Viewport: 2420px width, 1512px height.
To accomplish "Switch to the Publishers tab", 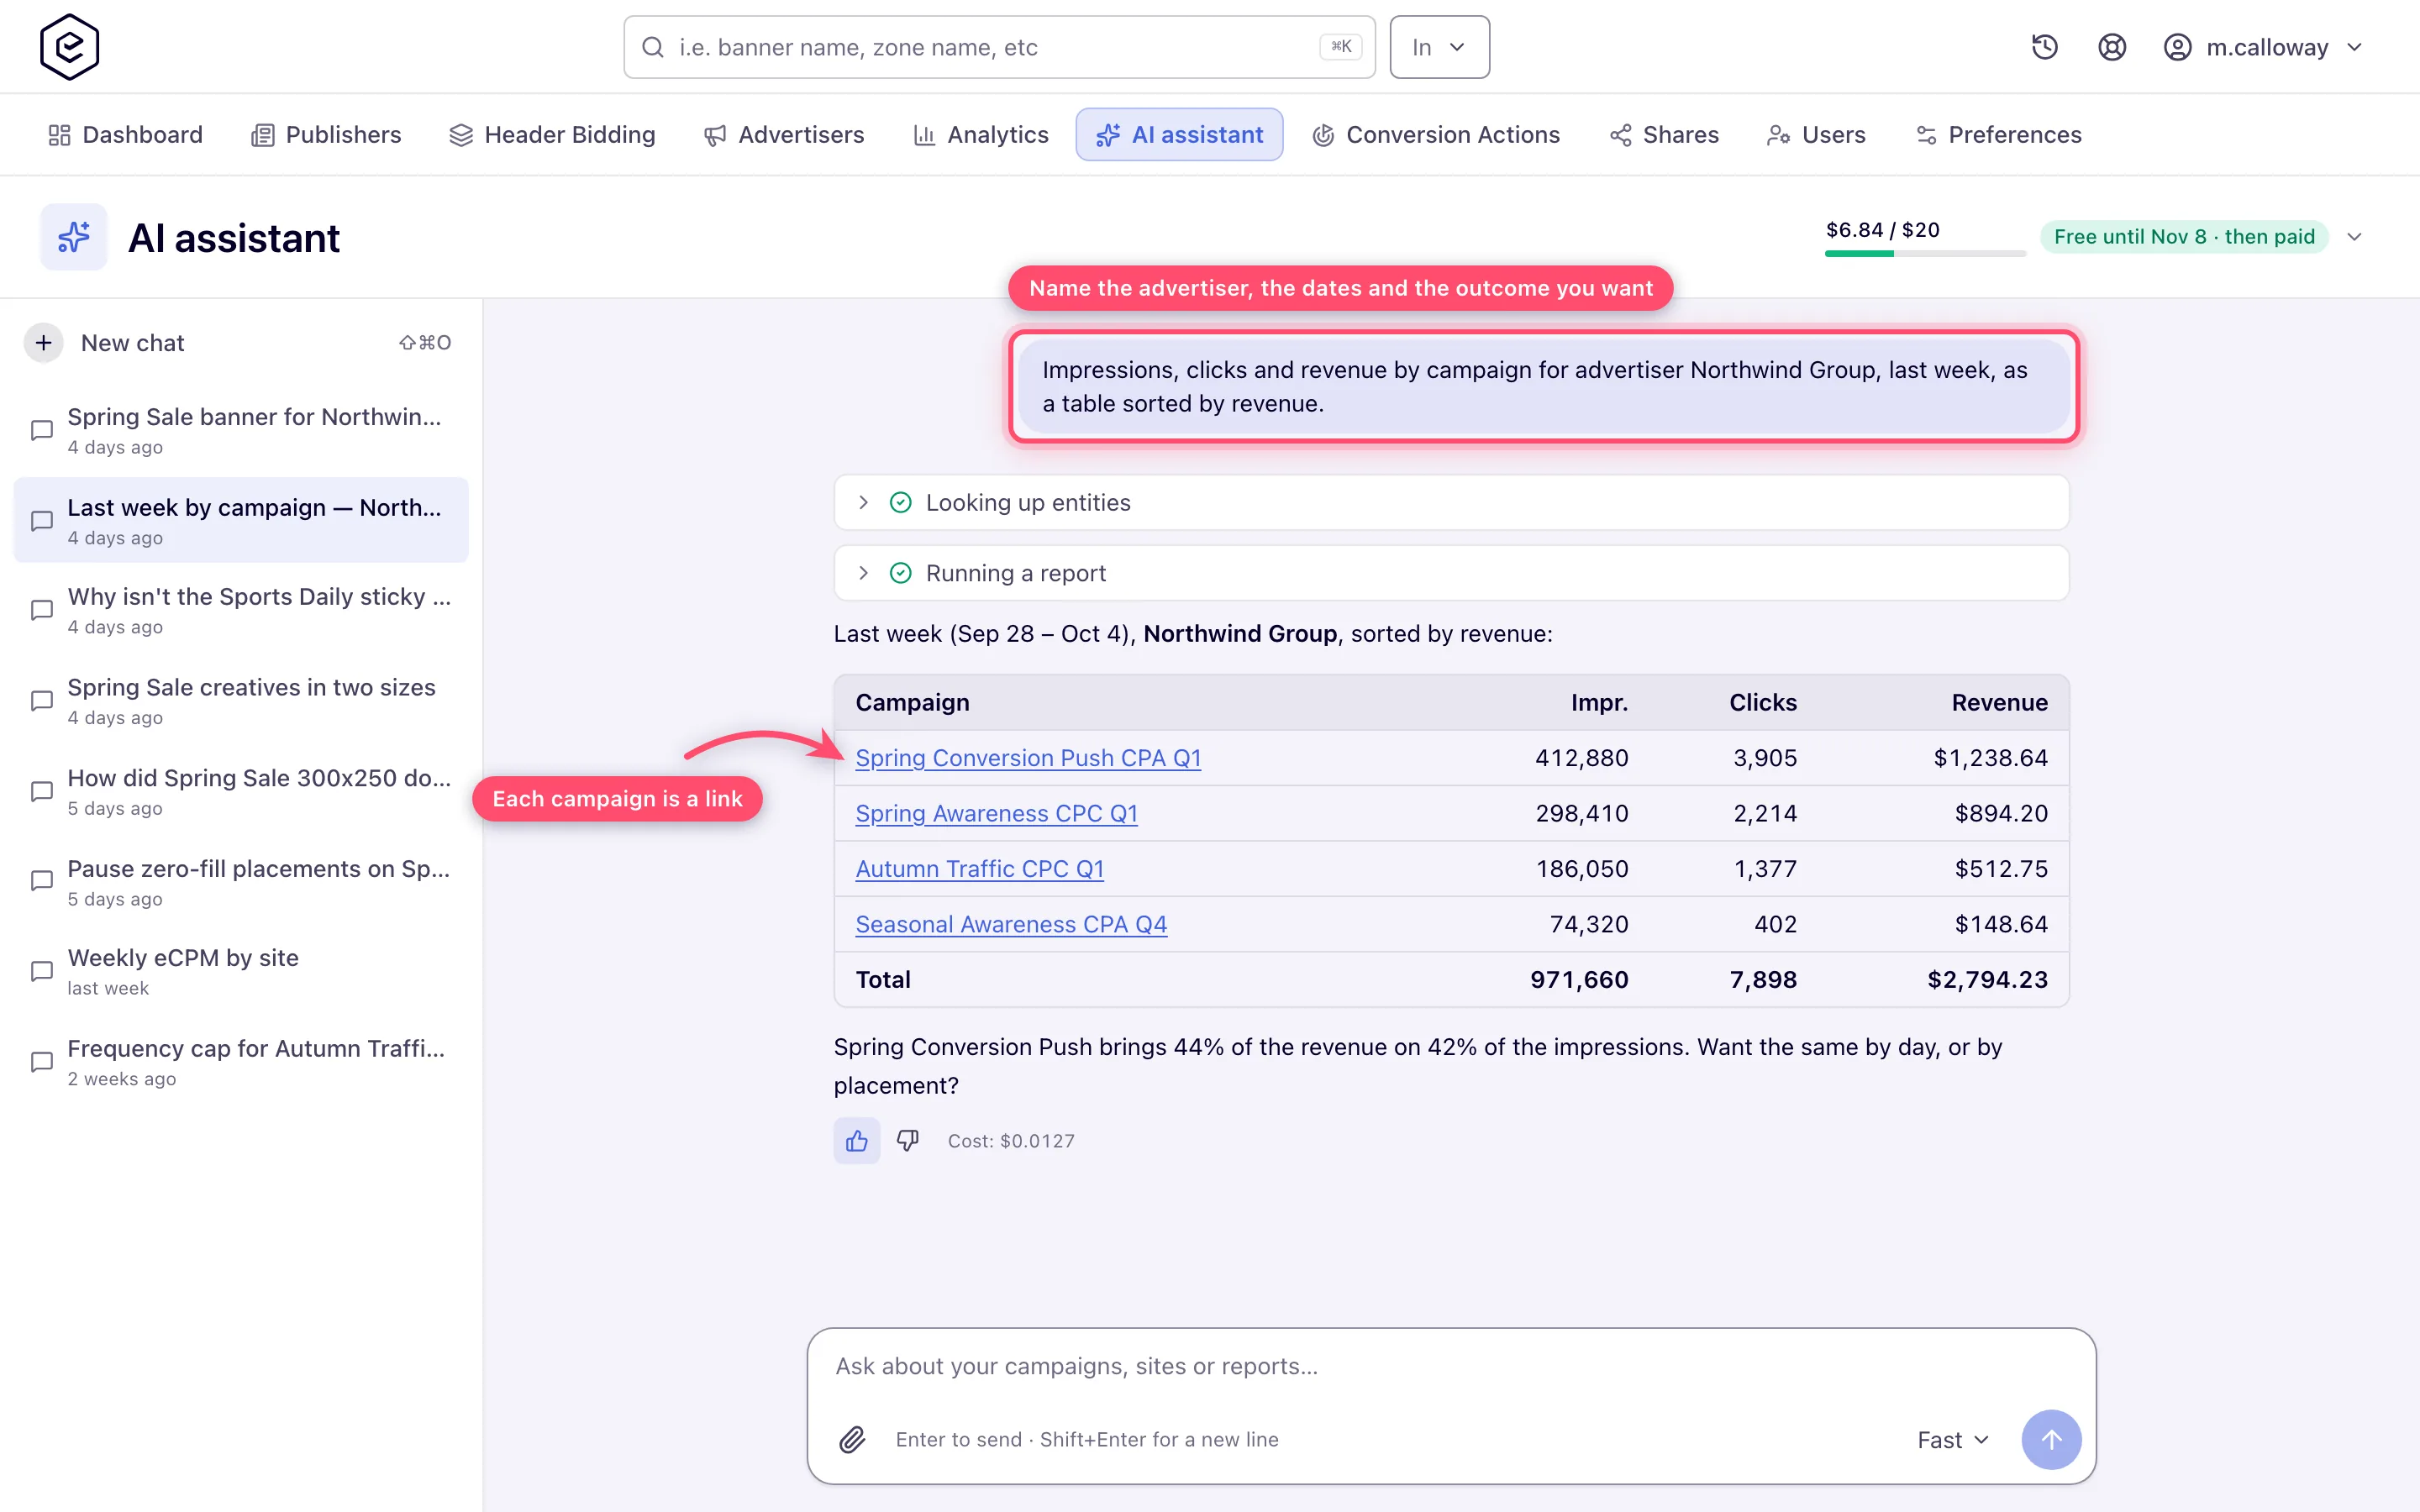I will (325, 134).
